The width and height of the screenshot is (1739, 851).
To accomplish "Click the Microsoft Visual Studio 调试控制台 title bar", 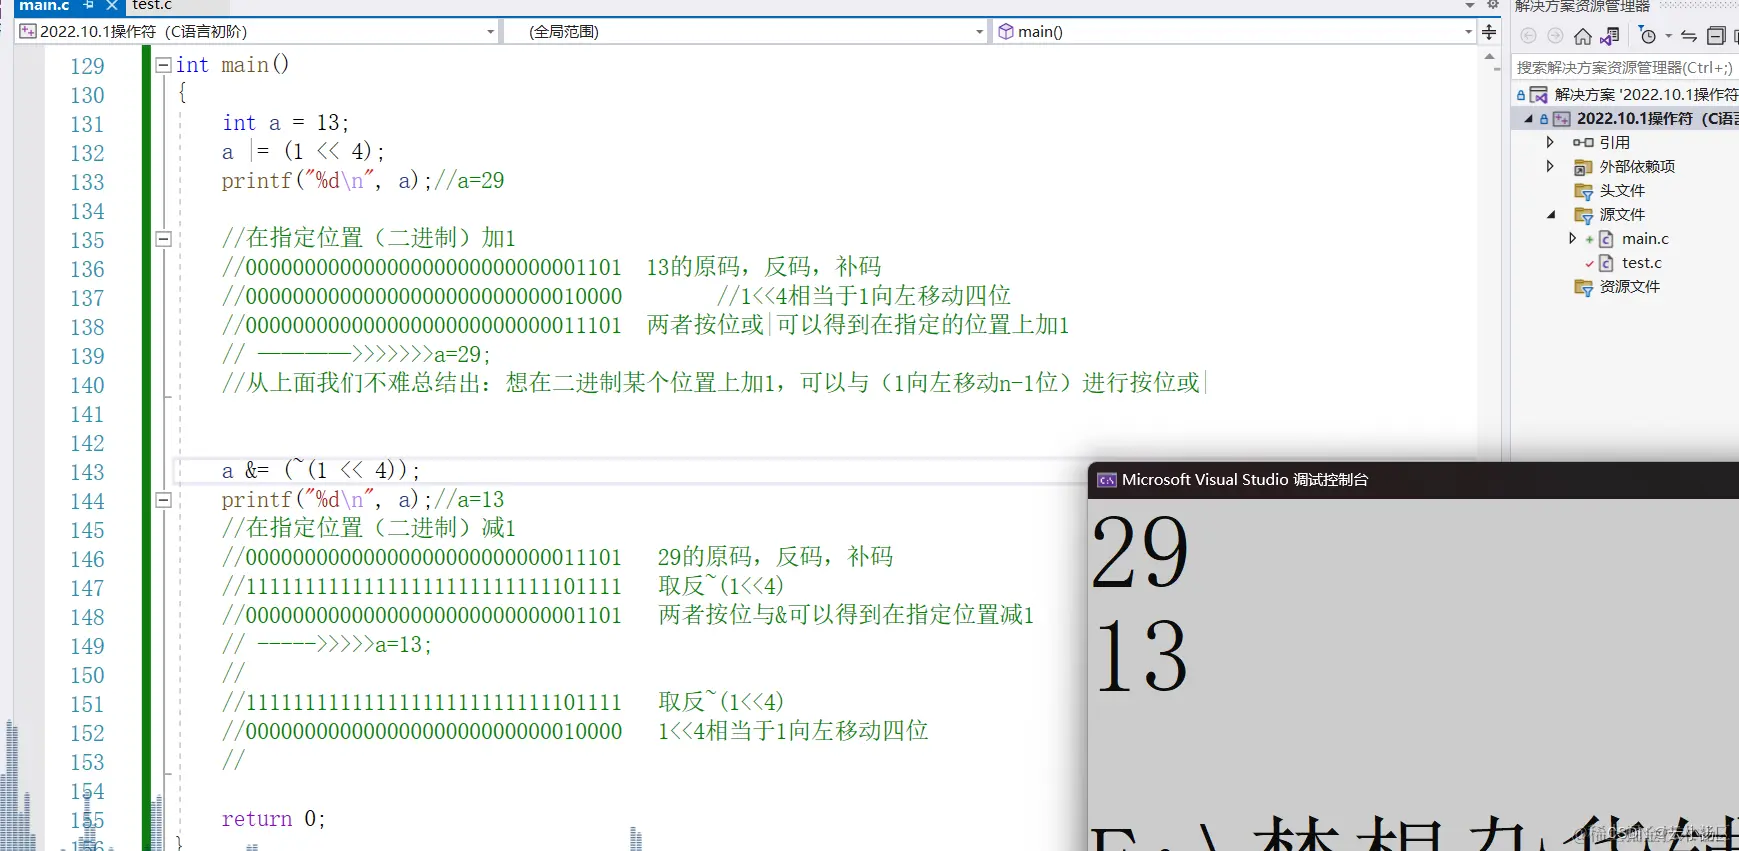I will [1412, 480].
